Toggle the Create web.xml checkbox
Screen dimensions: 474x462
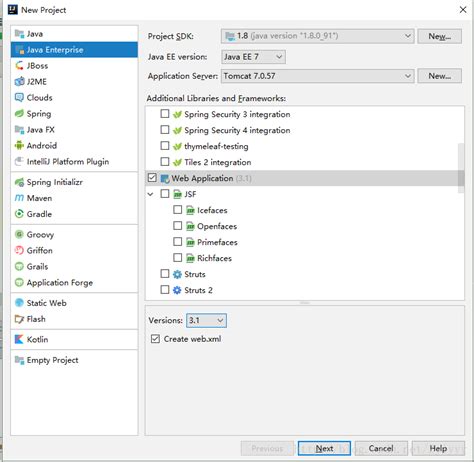coord(155,339)
